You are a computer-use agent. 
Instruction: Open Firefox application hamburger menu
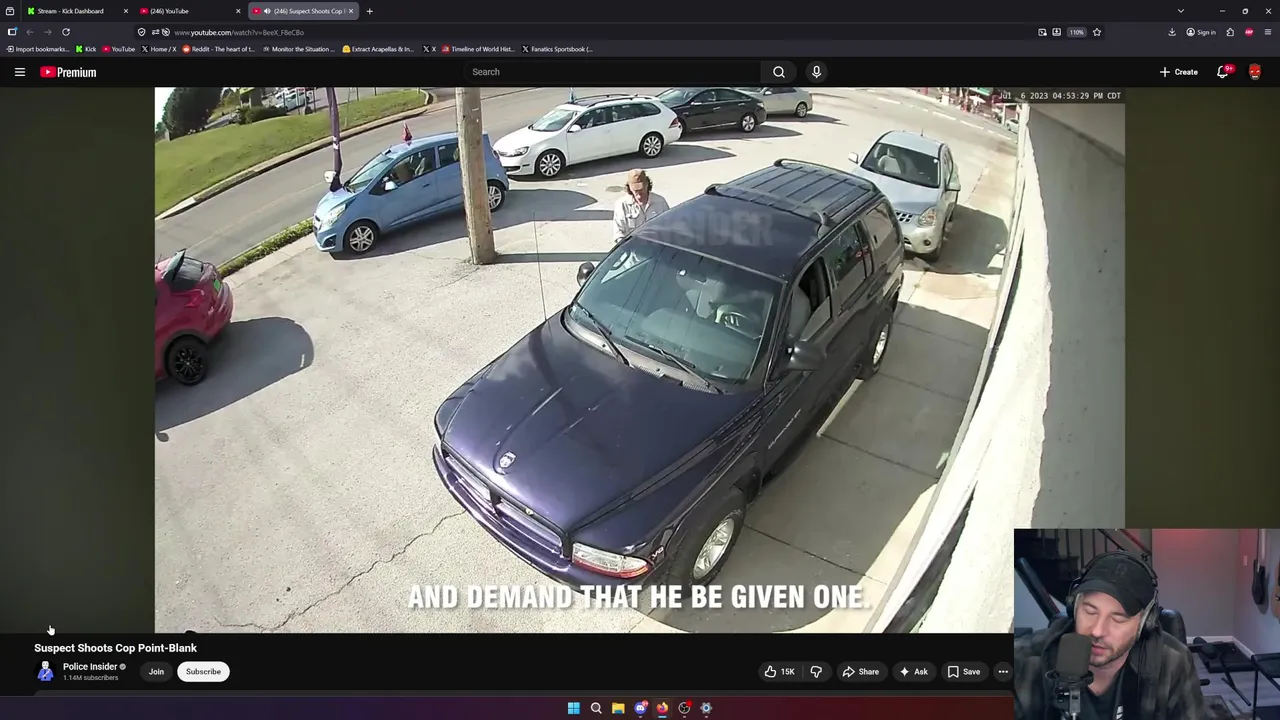(x=1268, y=32)
